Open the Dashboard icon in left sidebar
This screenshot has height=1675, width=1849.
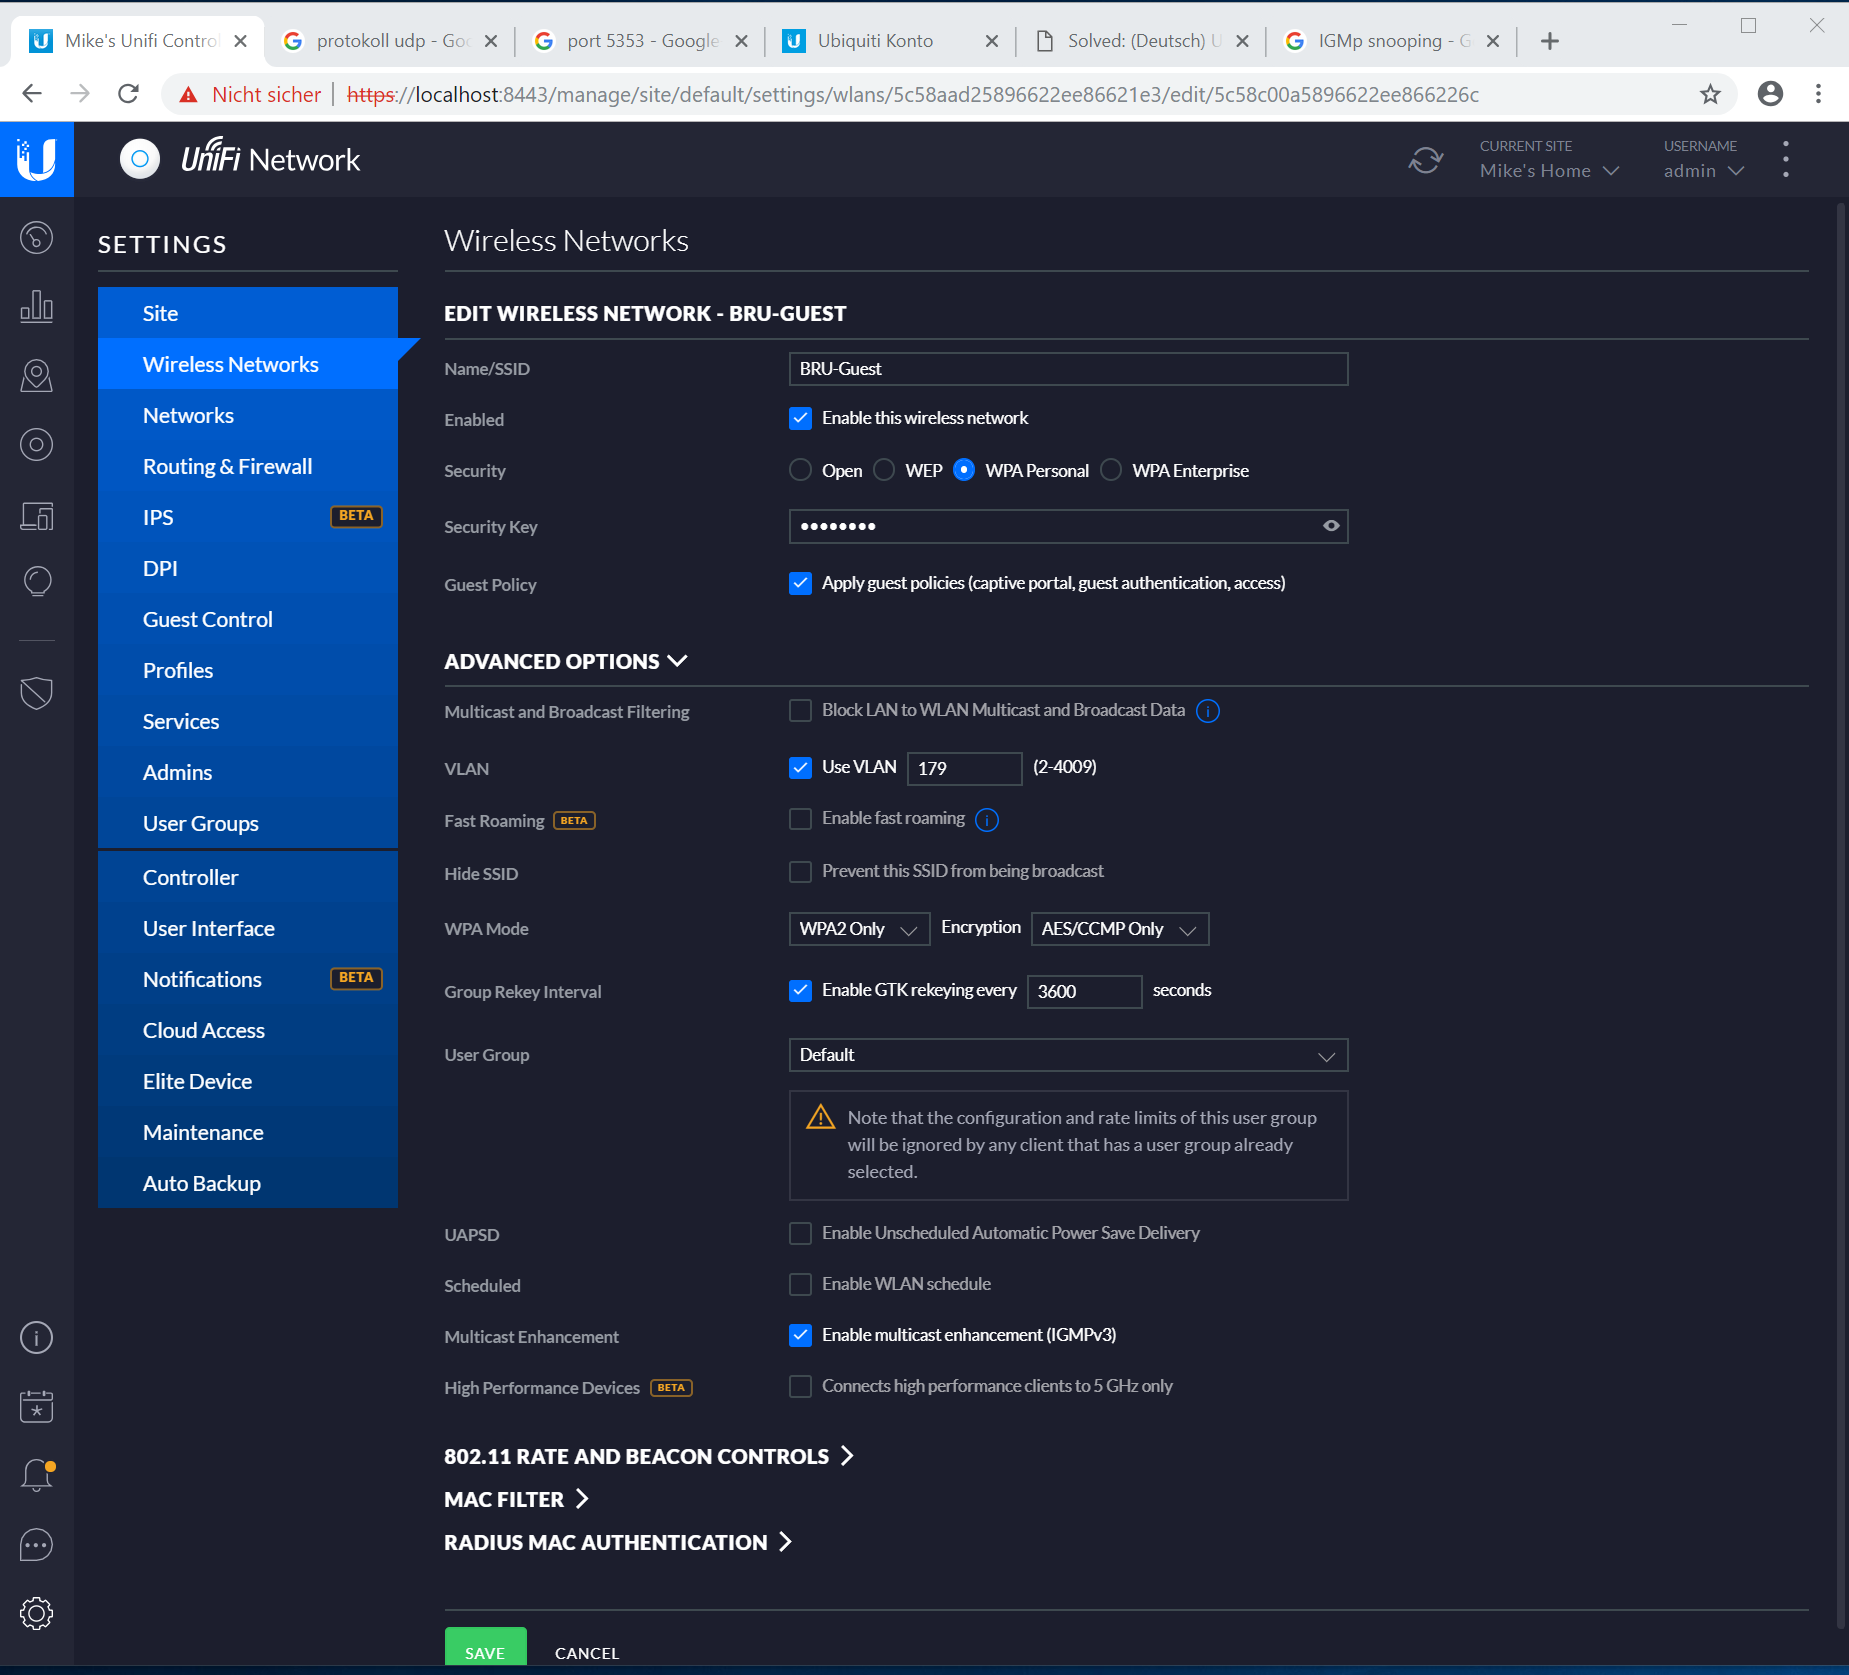point(36,238)
